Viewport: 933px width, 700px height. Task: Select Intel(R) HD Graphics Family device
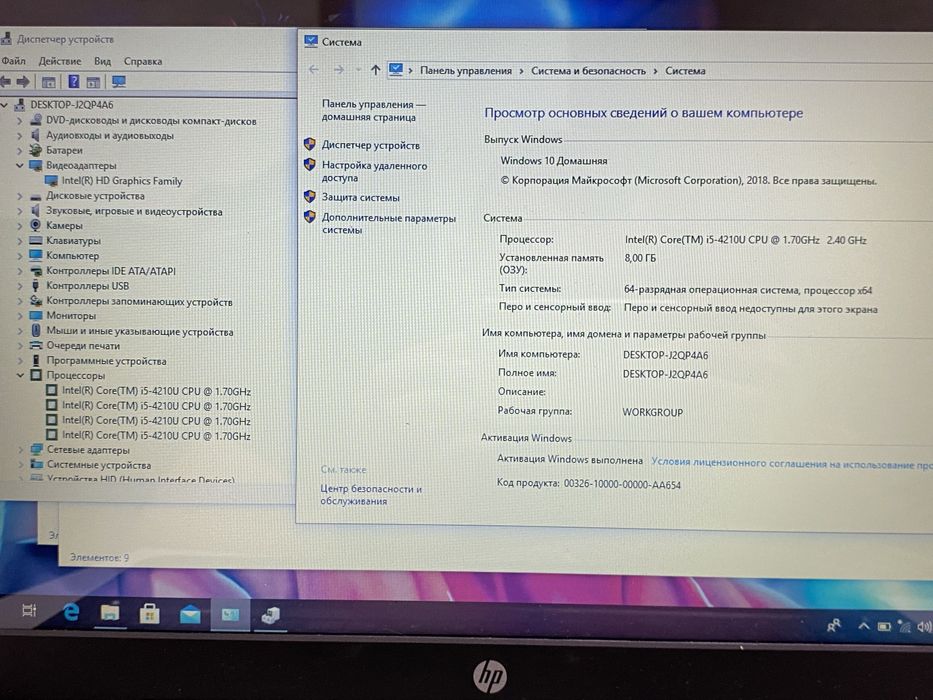click(x=122, y=181)
